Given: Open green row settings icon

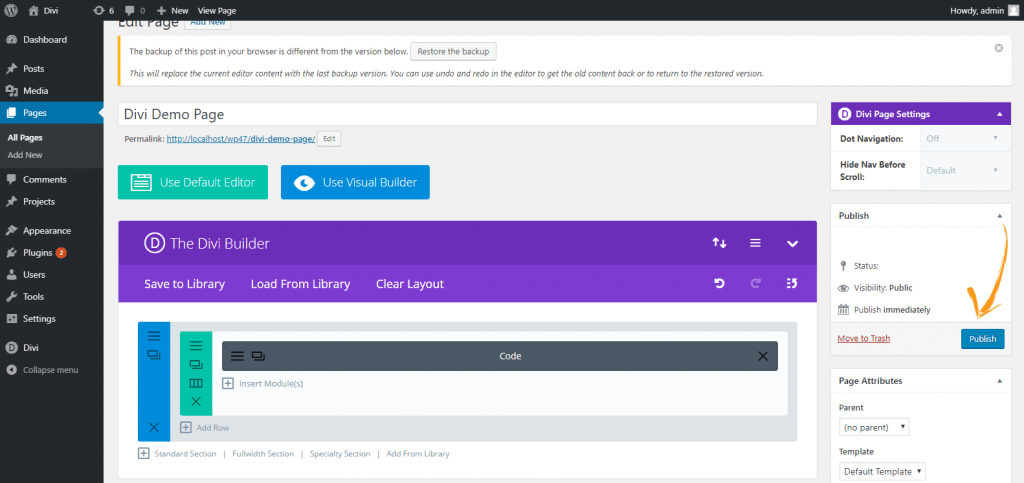Looking at the screenshot, I should pyautogui.click(x=196, y=346).
